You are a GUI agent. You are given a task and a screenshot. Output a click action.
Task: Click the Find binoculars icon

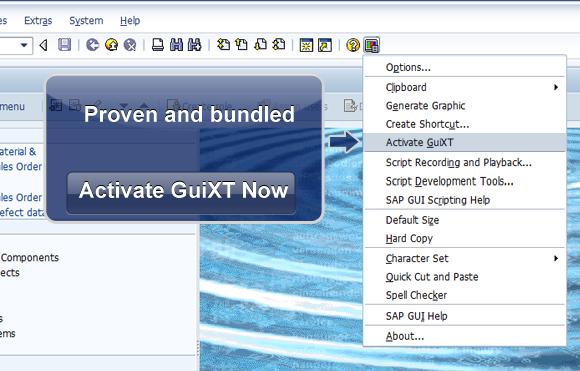tap(176, 45)
